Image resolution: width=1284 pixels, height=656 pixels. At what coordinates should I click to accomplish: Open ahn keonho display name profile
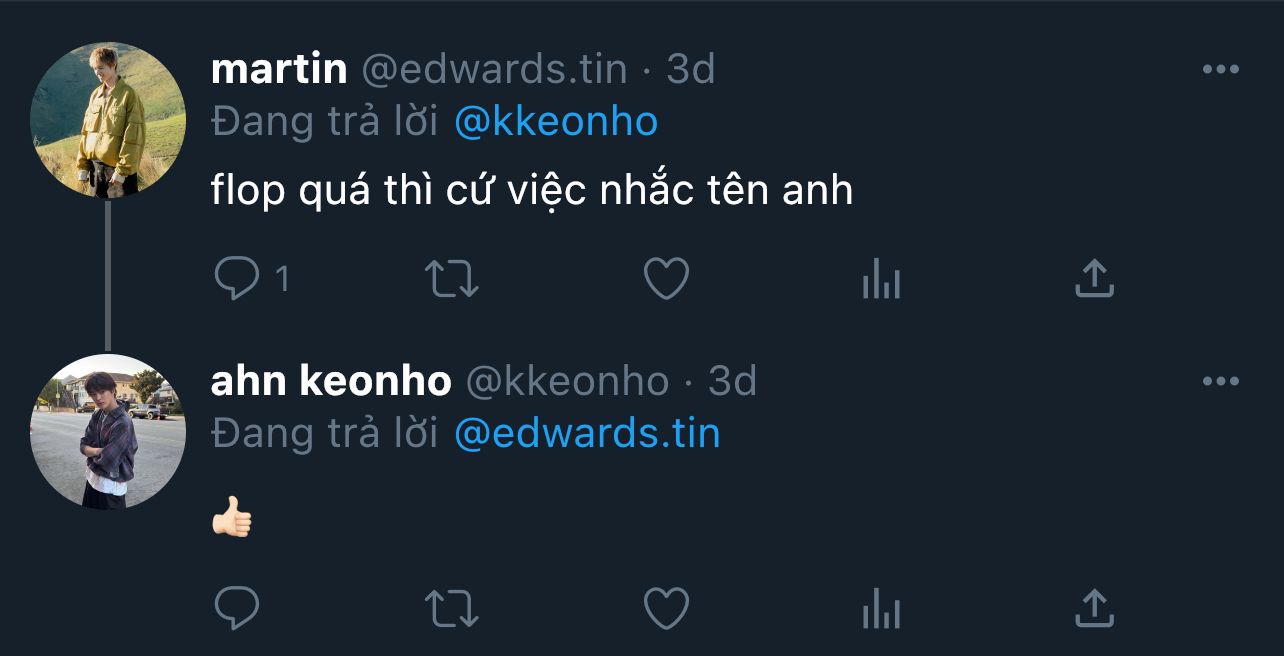(331, 381)
